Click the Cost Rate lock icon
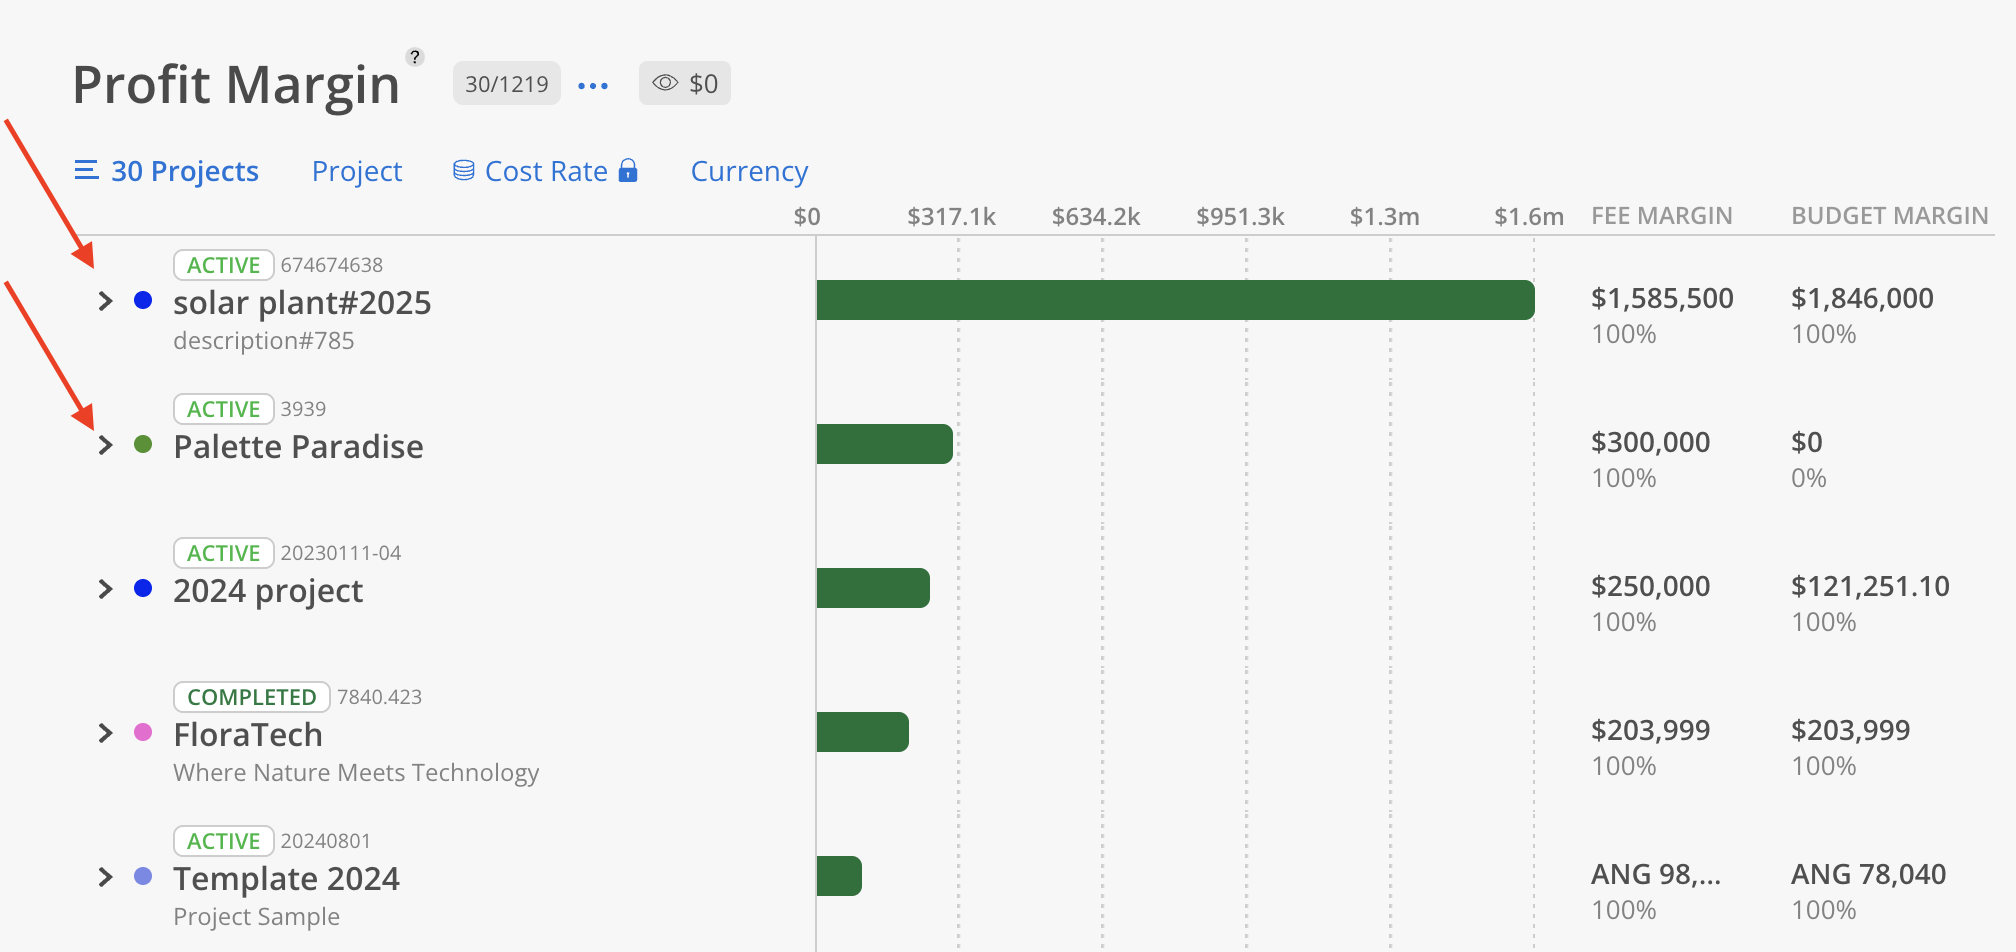This screenshot has height=952, width=2016. [628, 171]
